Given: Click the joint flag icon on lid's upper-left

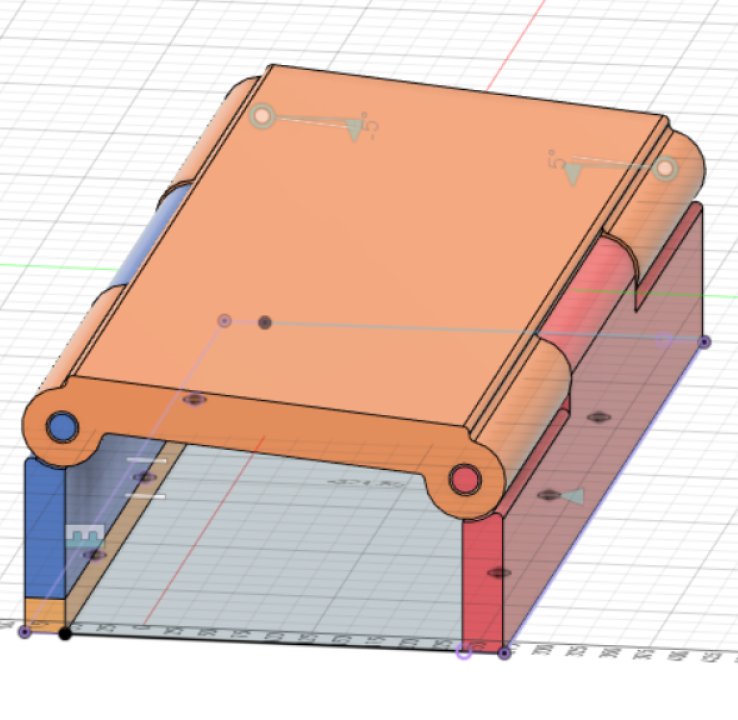Looking at the screenshot, I should coord(354,129).
